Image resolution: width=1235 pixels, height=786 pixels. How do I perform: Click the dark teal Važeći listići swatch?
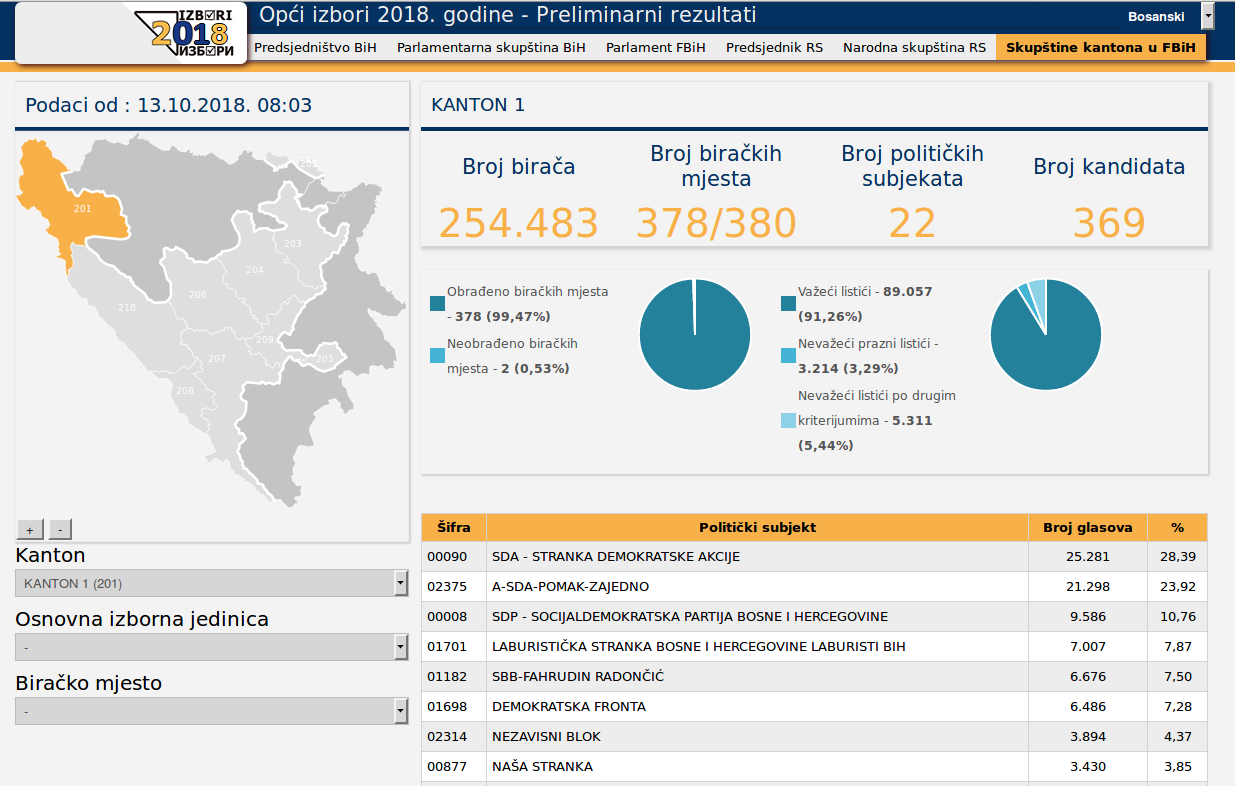pos(788,302)
